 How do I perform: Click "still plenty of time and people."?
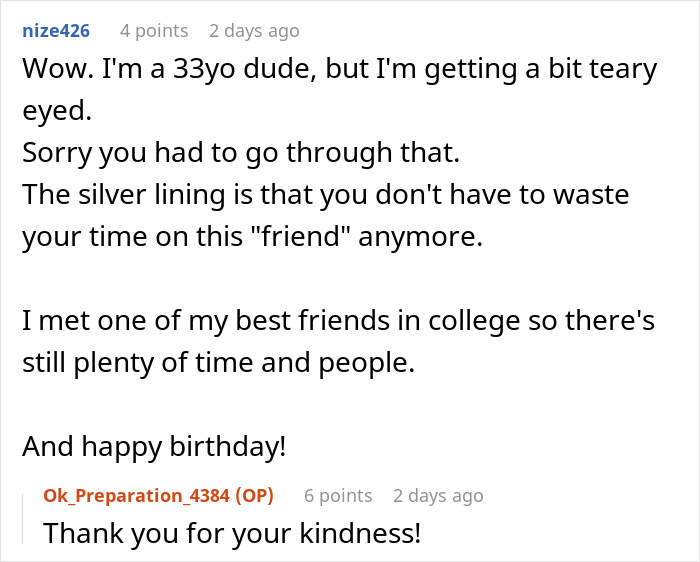[x=218, y=362]
